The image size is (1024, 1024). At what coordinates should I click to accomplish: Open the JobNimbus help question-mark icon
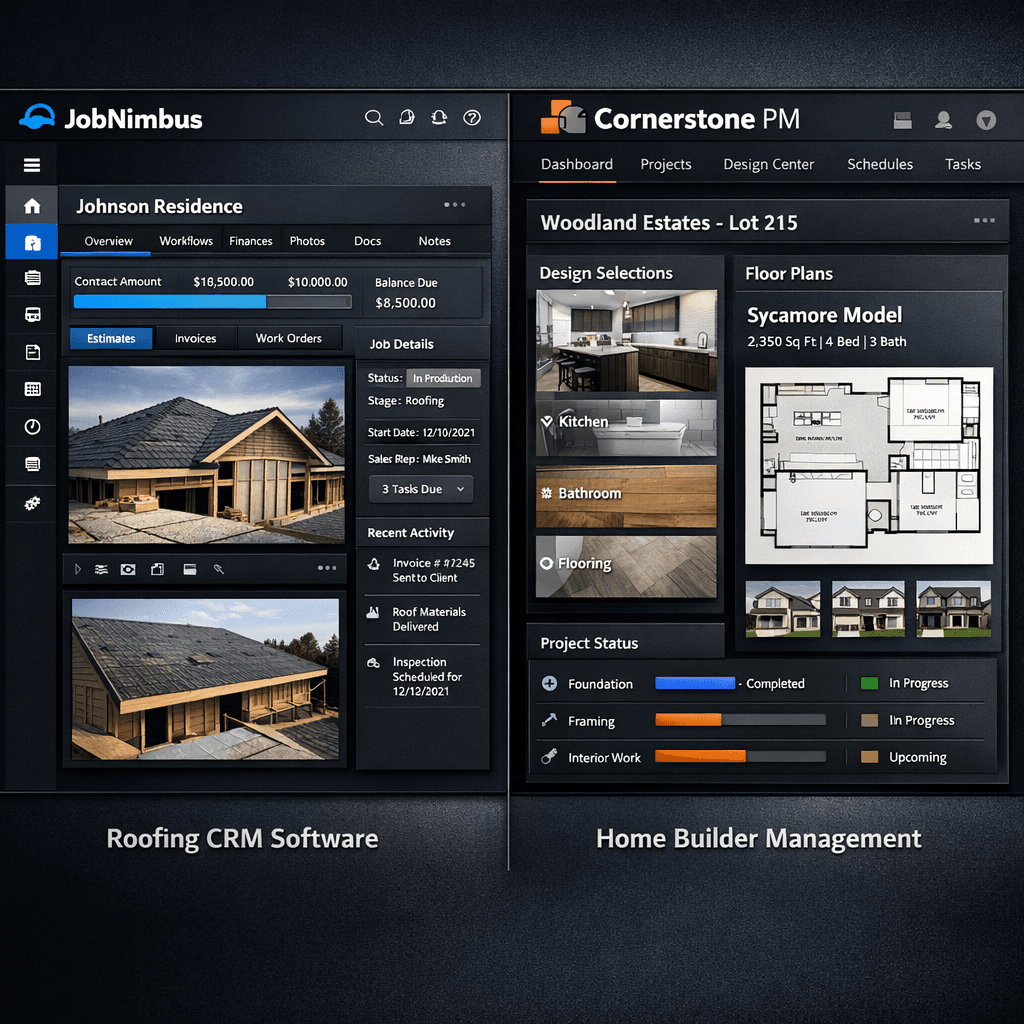[472, 118]
